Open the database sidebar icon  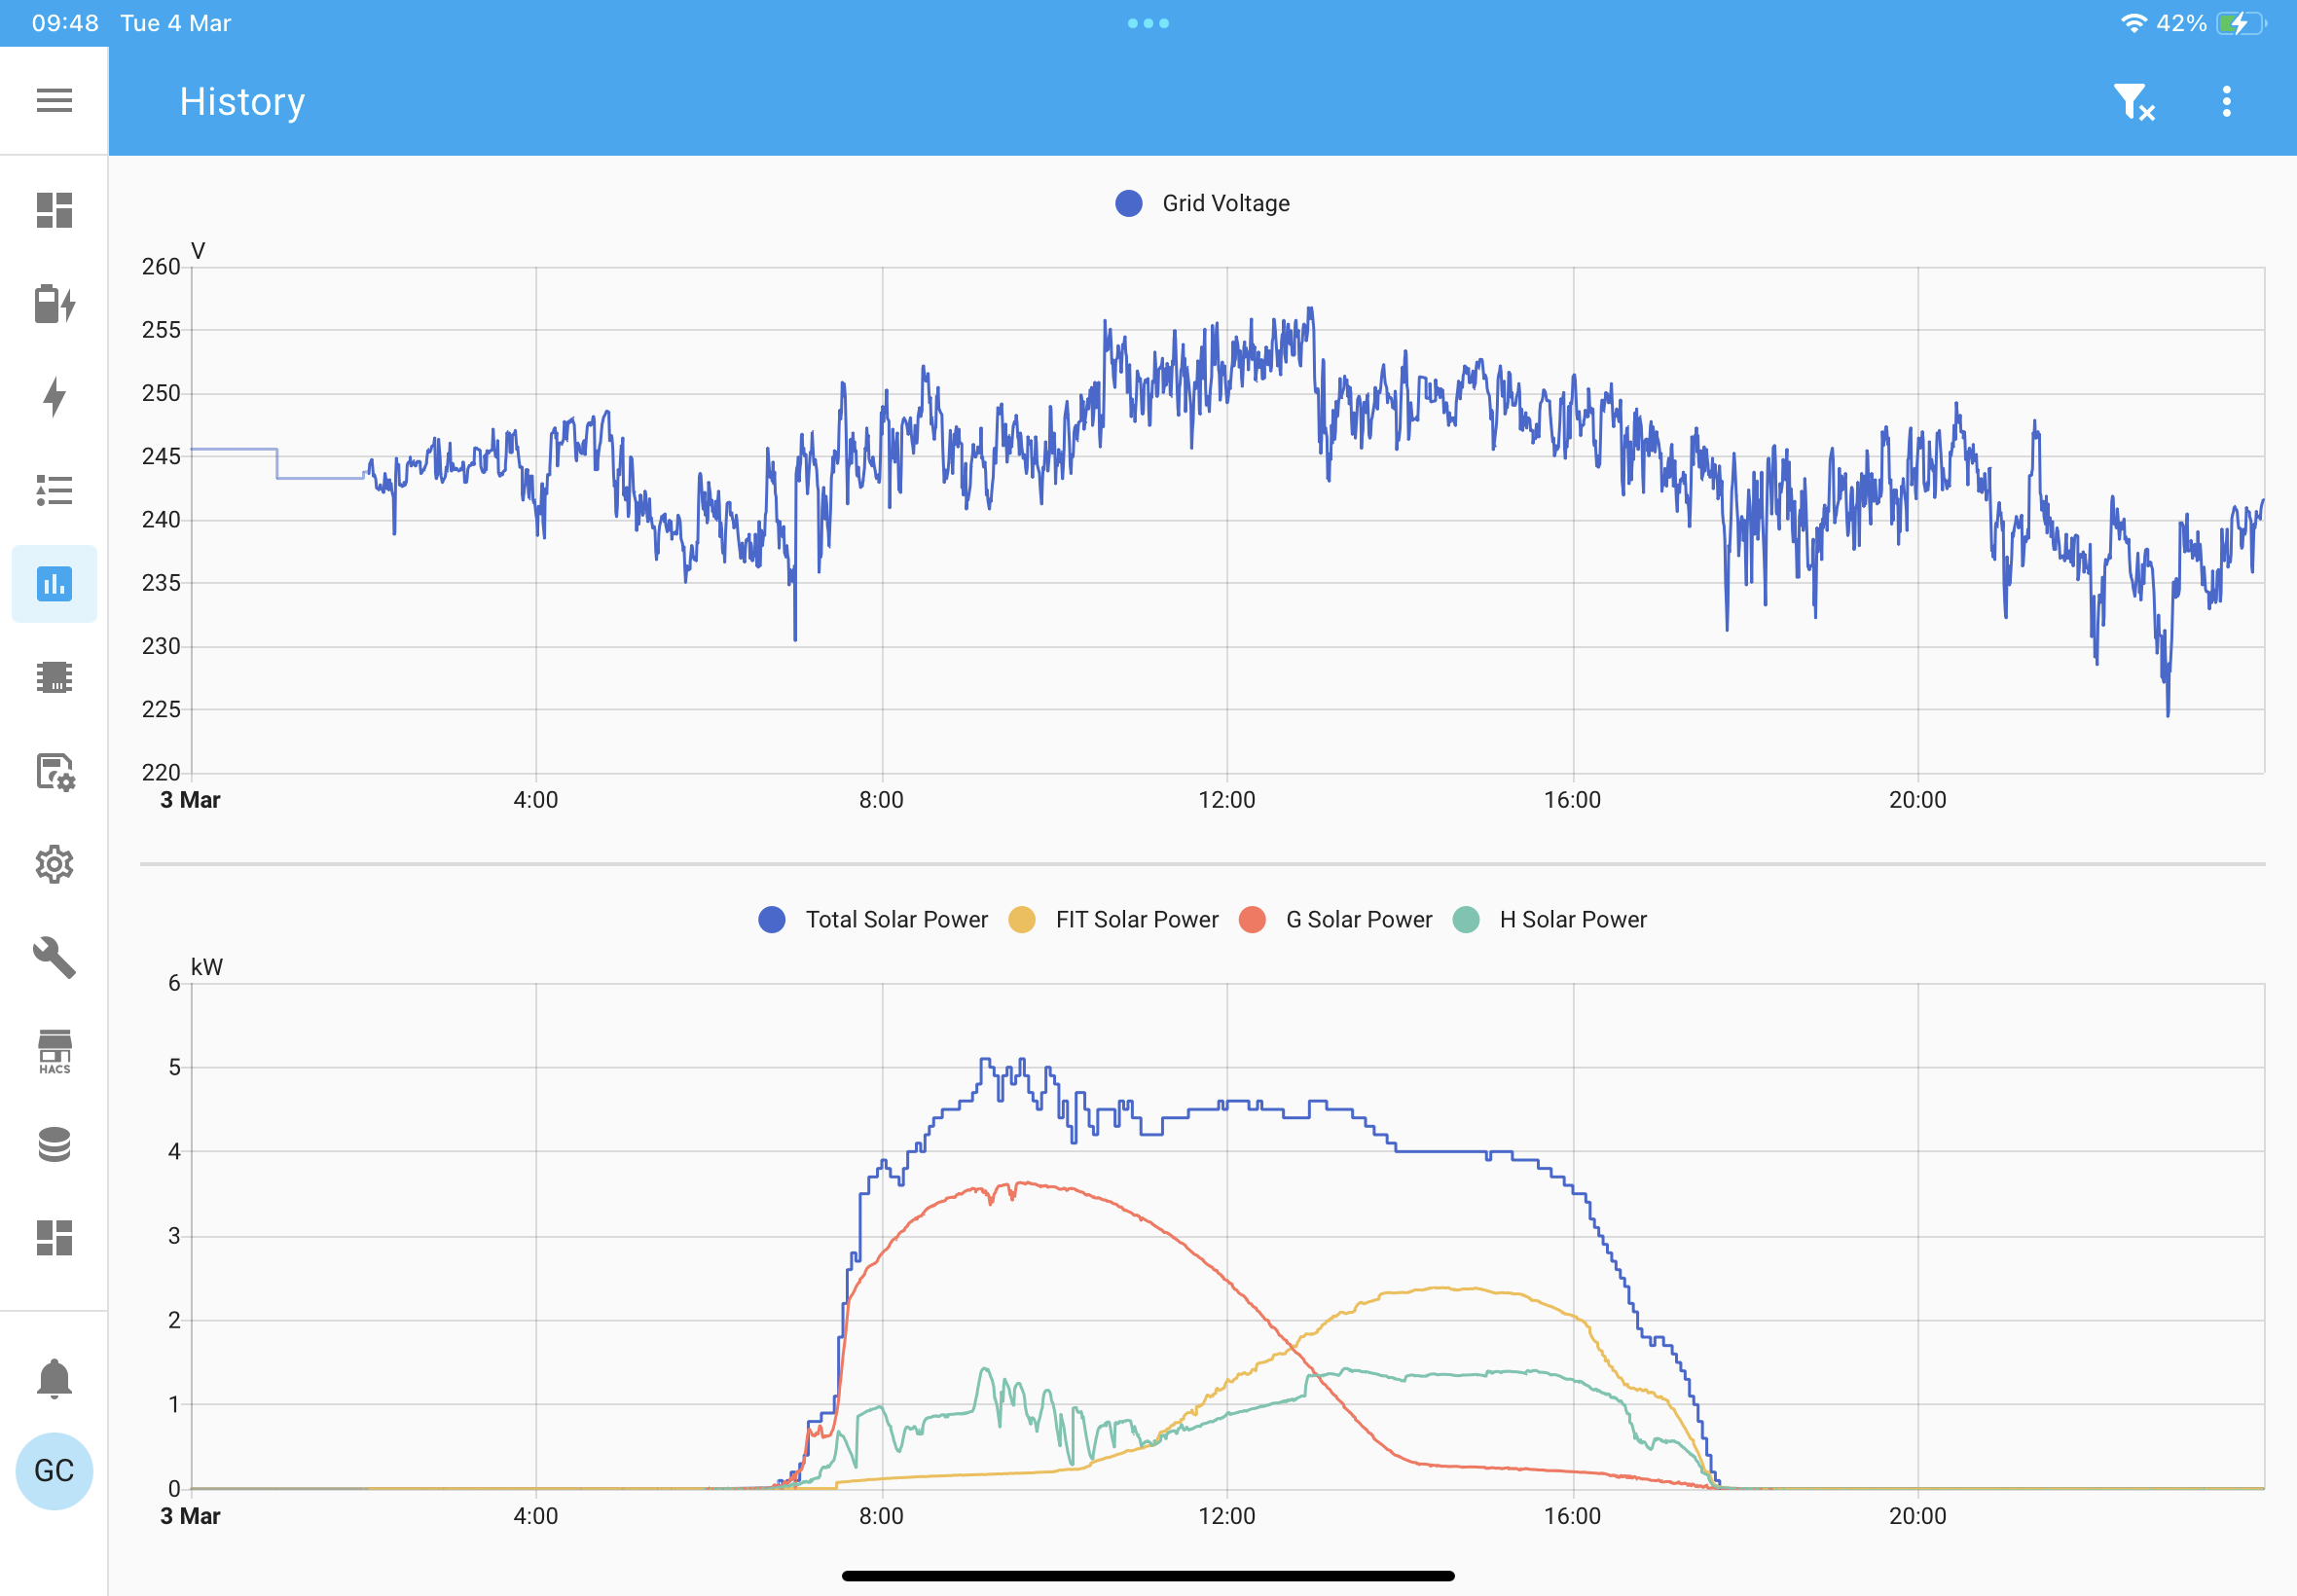point(54,1145)
